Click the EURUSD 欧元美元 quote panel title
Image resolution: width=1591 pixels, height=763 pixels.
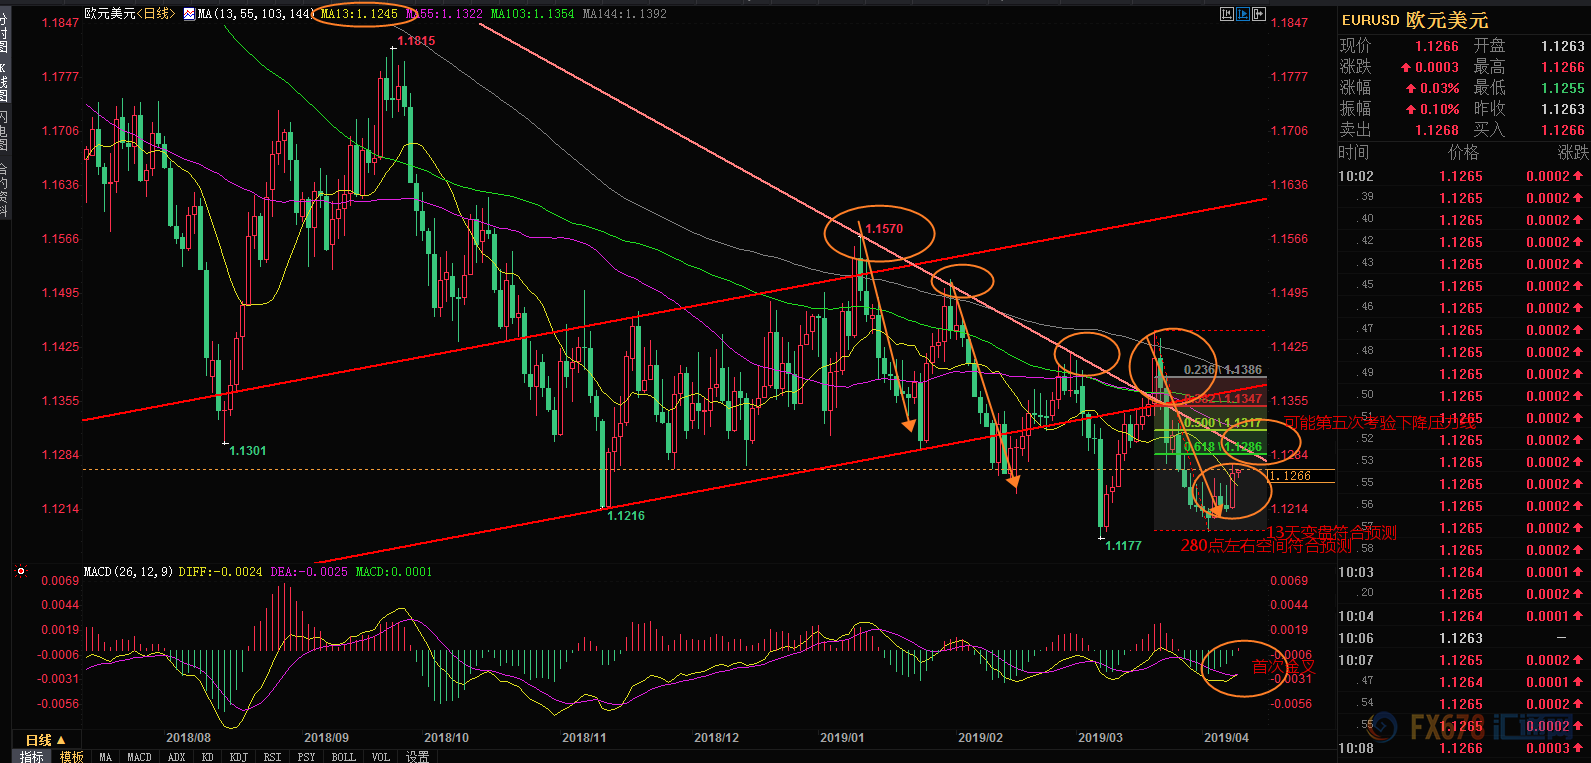point(1415,20)
